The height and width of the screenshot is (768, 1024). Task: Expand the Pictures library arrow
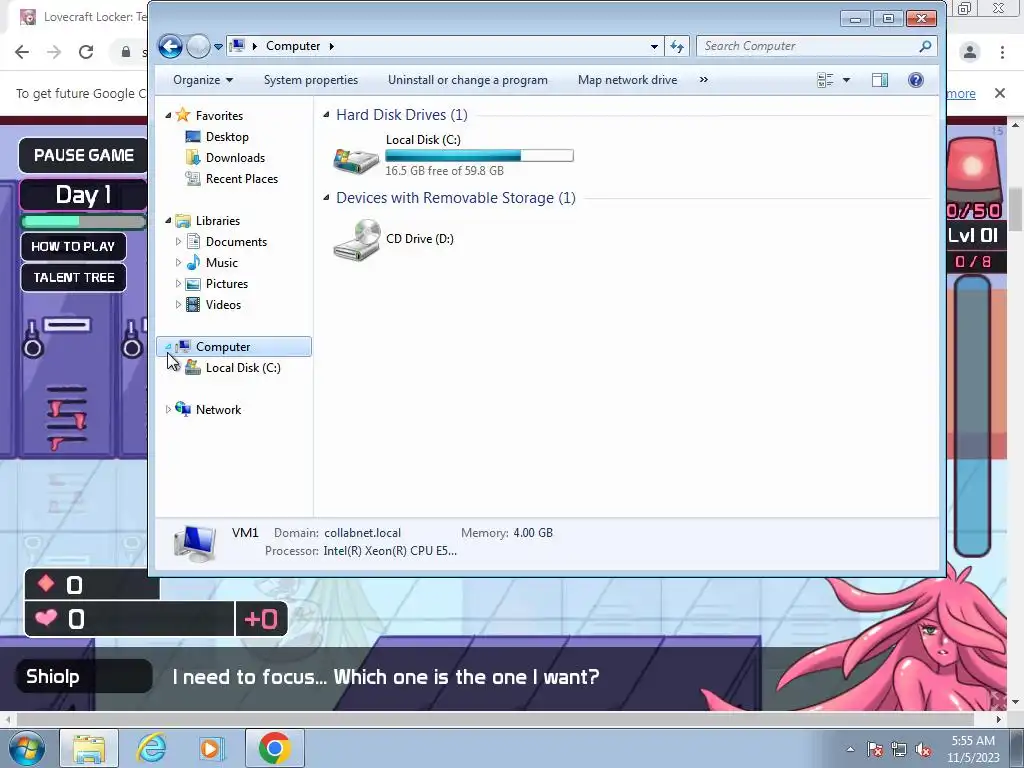(178, 283)
